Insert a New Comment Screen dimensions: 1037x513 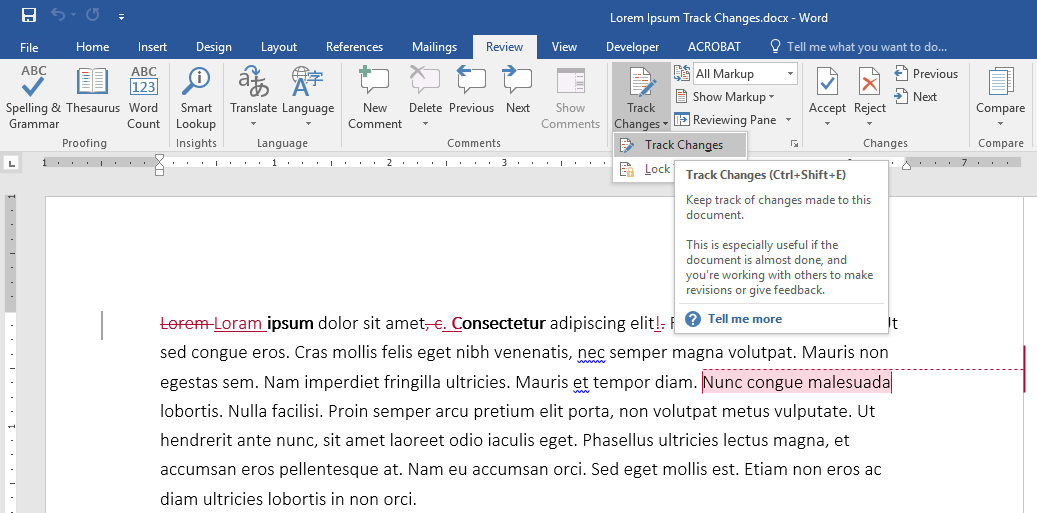coord(375,98)
